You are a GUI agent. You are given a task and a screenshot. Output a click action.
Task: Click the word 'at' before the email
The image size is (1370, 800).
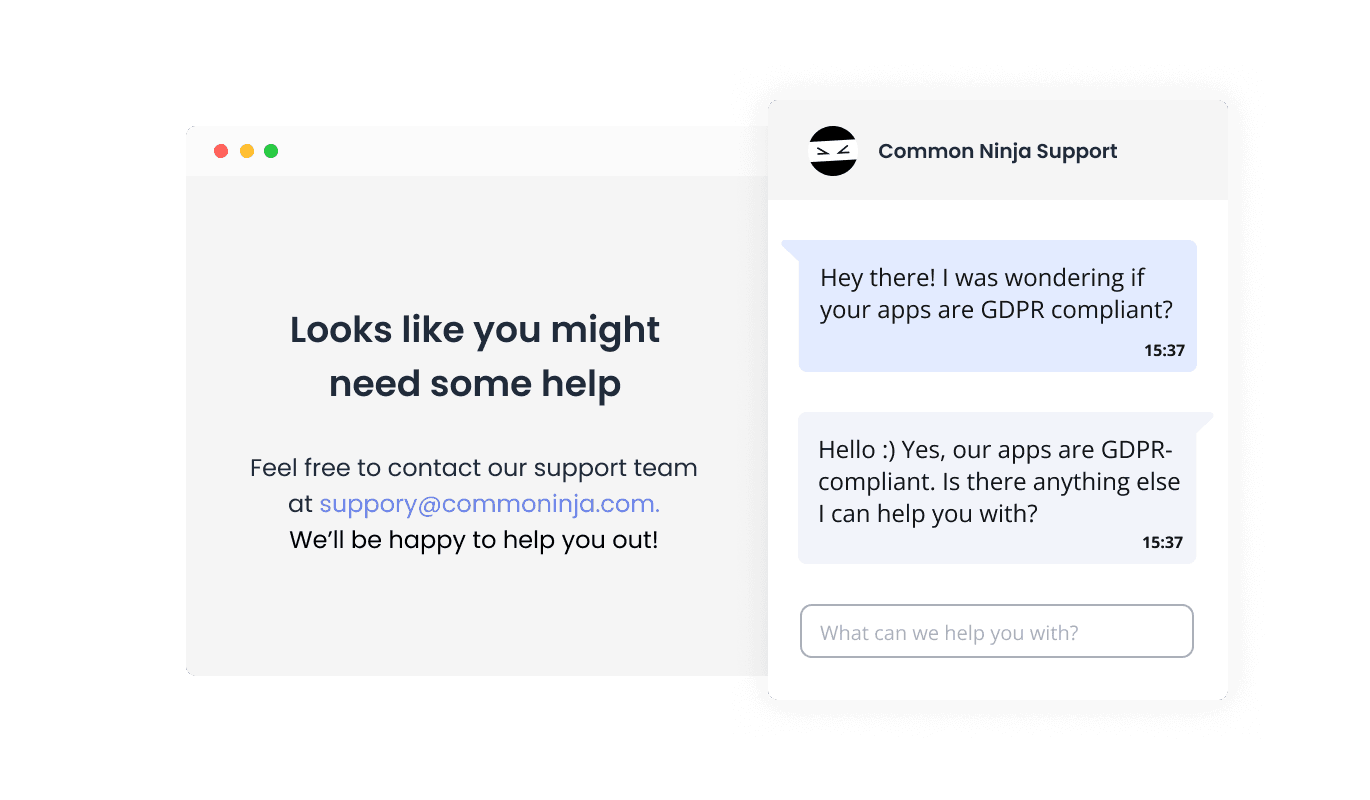click(300, 505)
